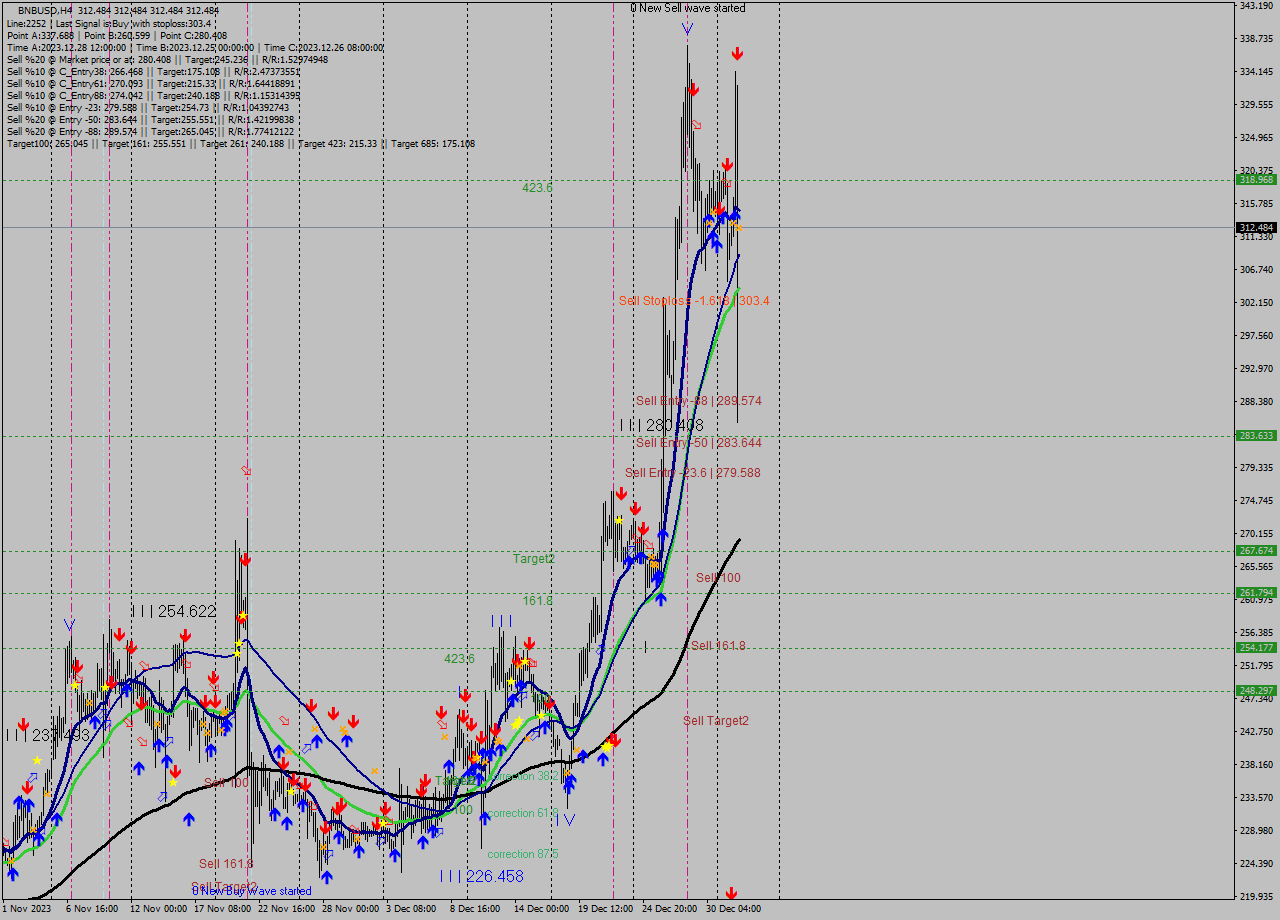Click the 'correction 61.8' label

click(523, 813)
